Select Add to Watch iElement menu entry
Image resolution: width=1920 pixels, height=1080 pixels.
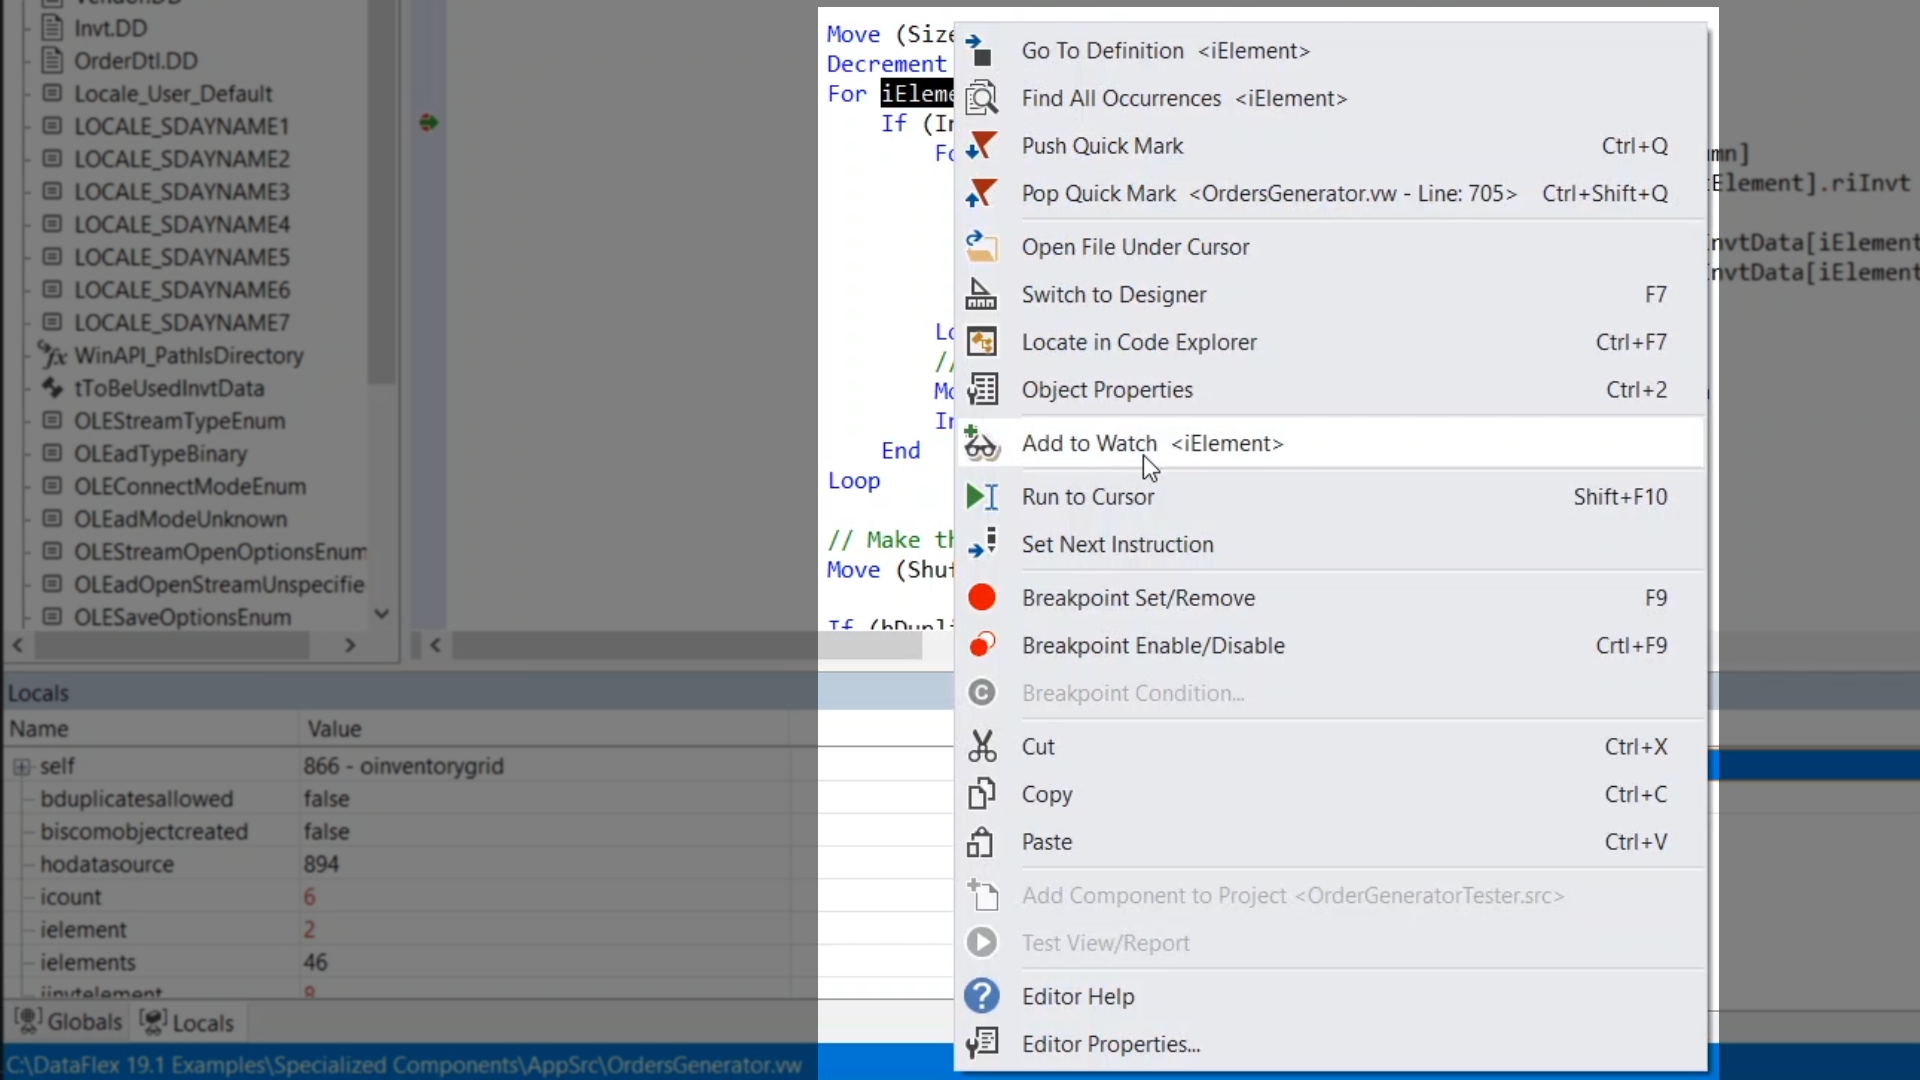coord(1152,443)
